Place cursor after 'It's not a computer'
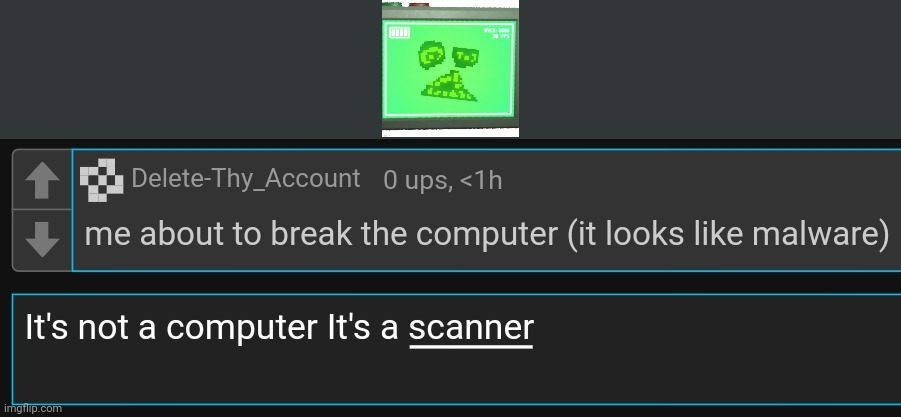The image size is (901, 417). click(x=318, y=327)
